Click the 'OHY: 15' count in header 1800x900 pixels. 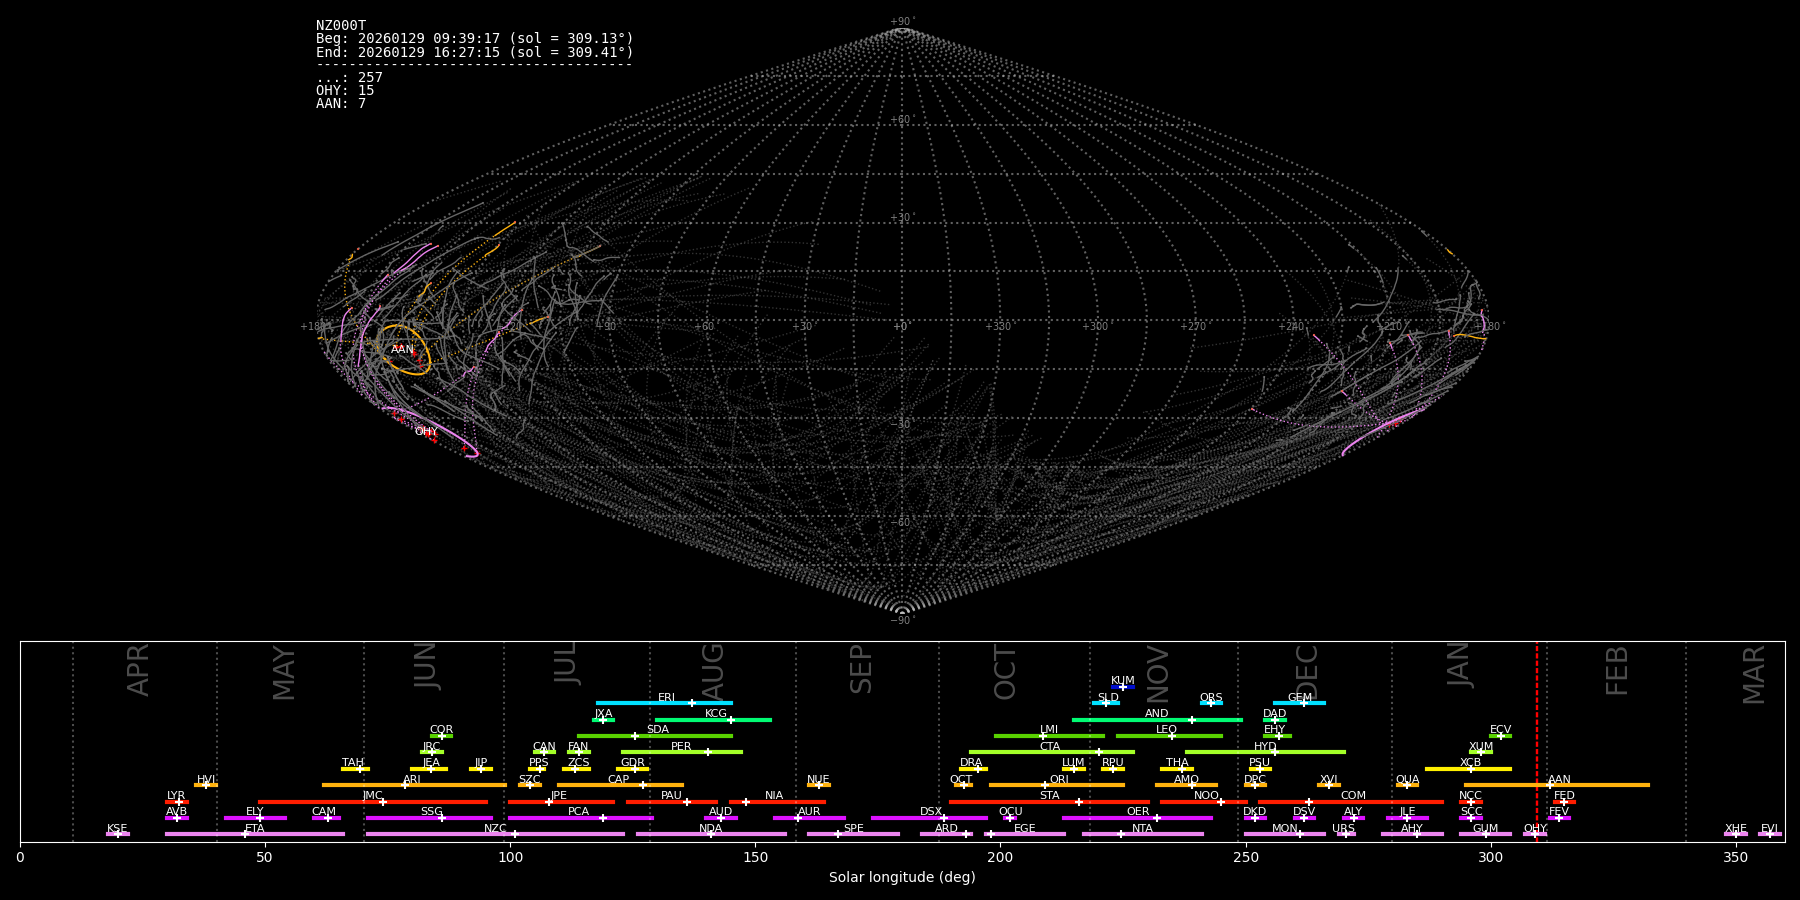tap(345, 91)
